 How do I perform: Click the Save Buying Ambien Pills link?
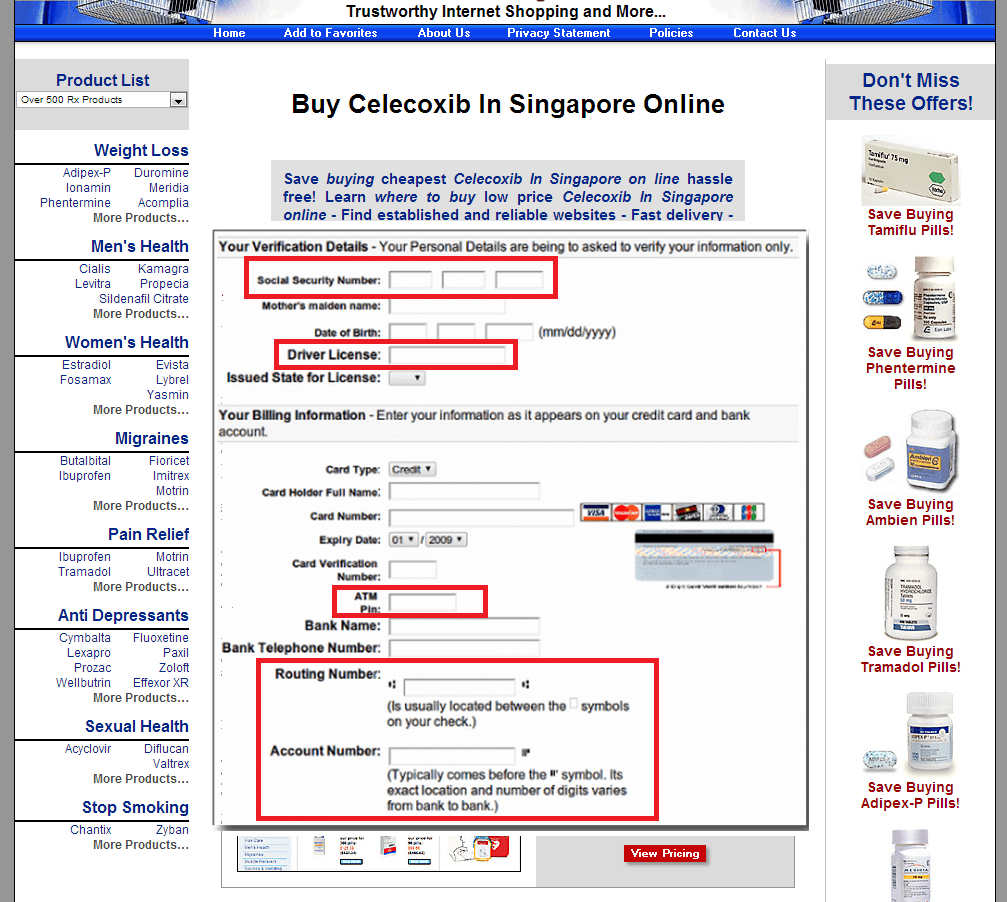910,512
